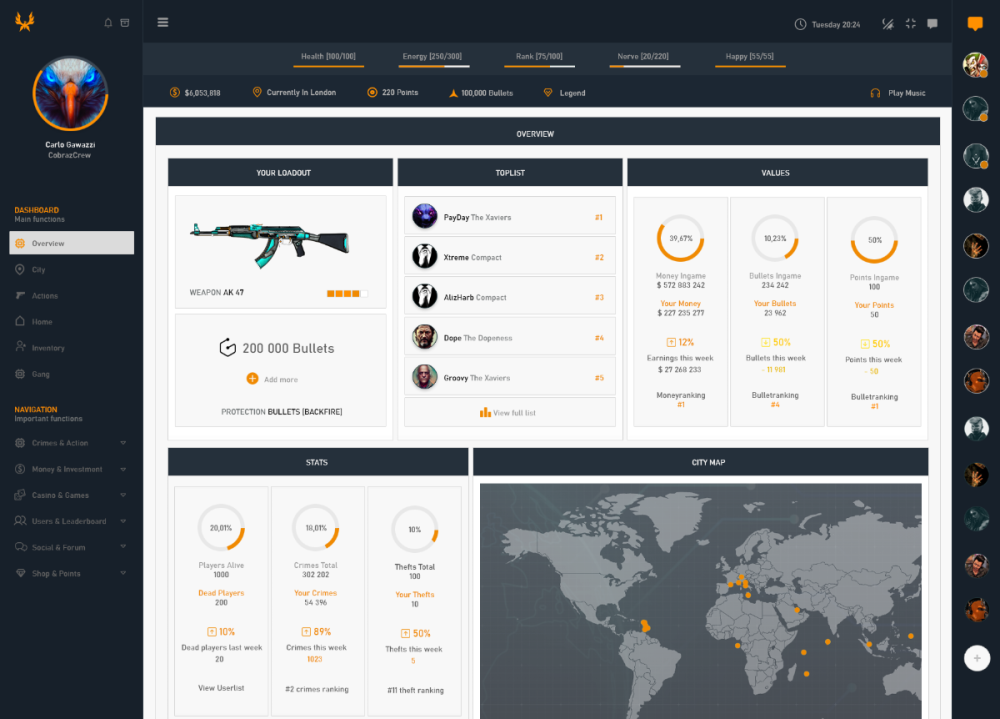Viewport: 1000px width, 719px height.
Task: Open the gray chat bubble icon in the header
Action: [932, 24]
